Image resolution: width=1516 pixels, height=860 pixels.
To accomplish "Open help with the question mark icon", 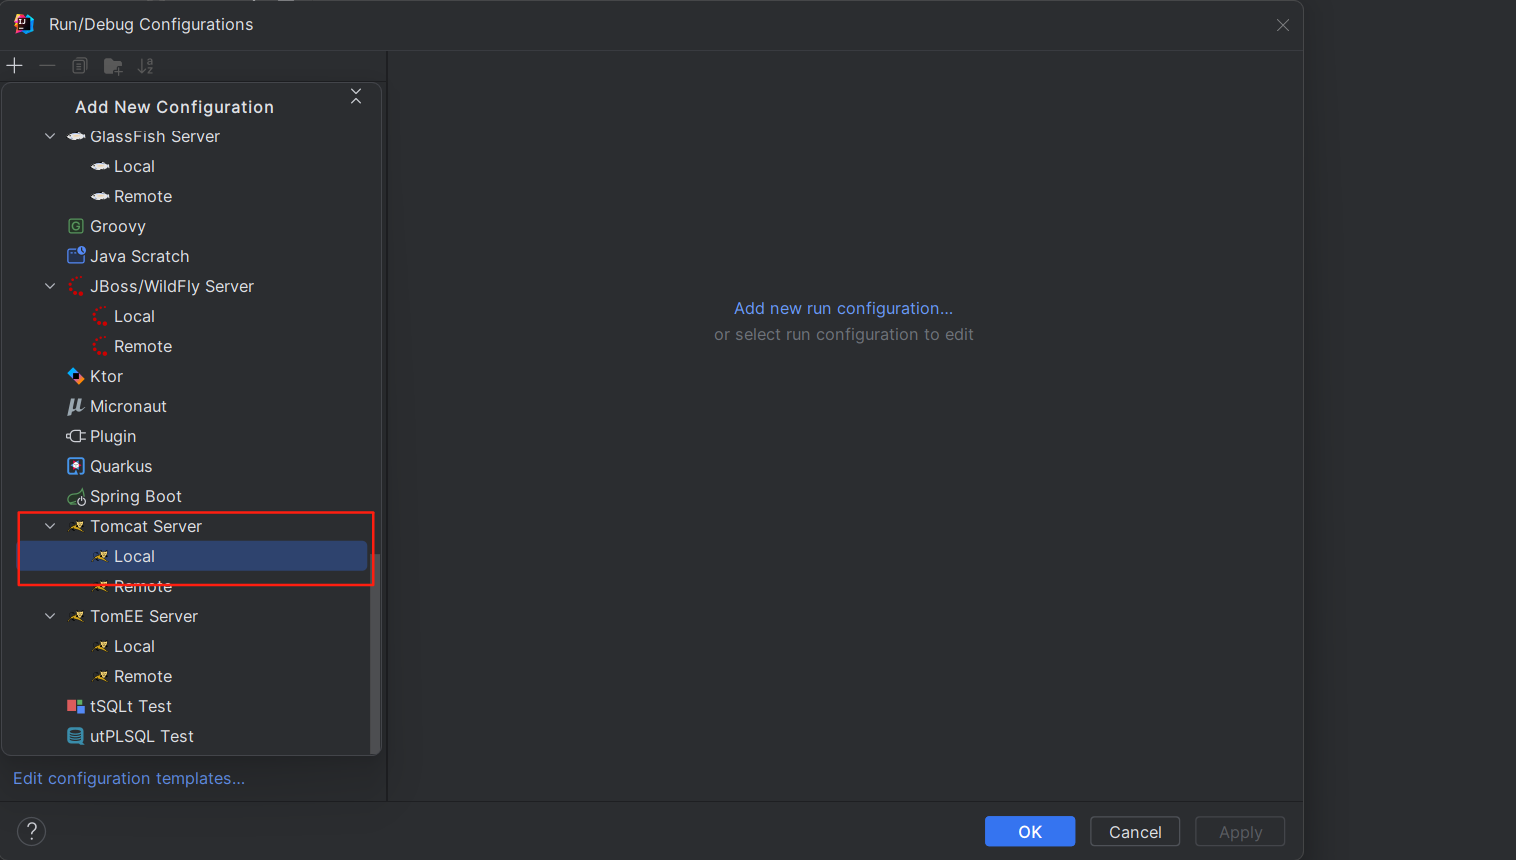I will pyautogui.click(x=32, y=831).
